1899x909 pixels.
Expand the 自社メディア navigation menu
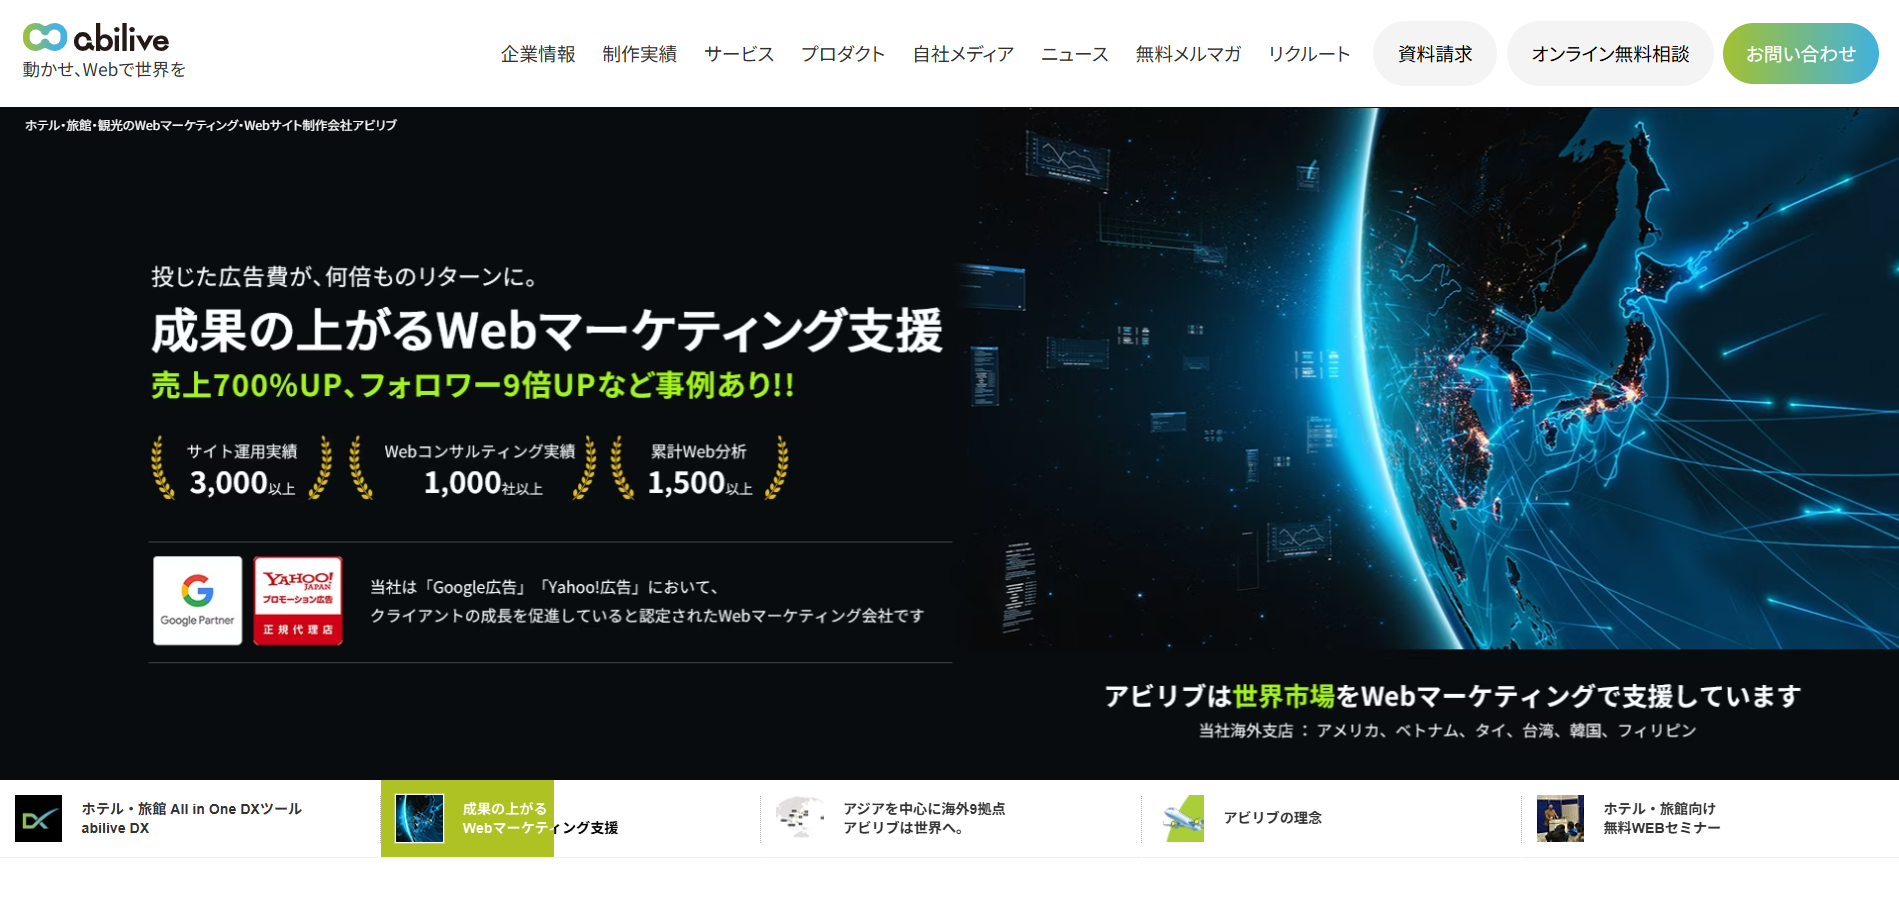click(x=963, y=54)
